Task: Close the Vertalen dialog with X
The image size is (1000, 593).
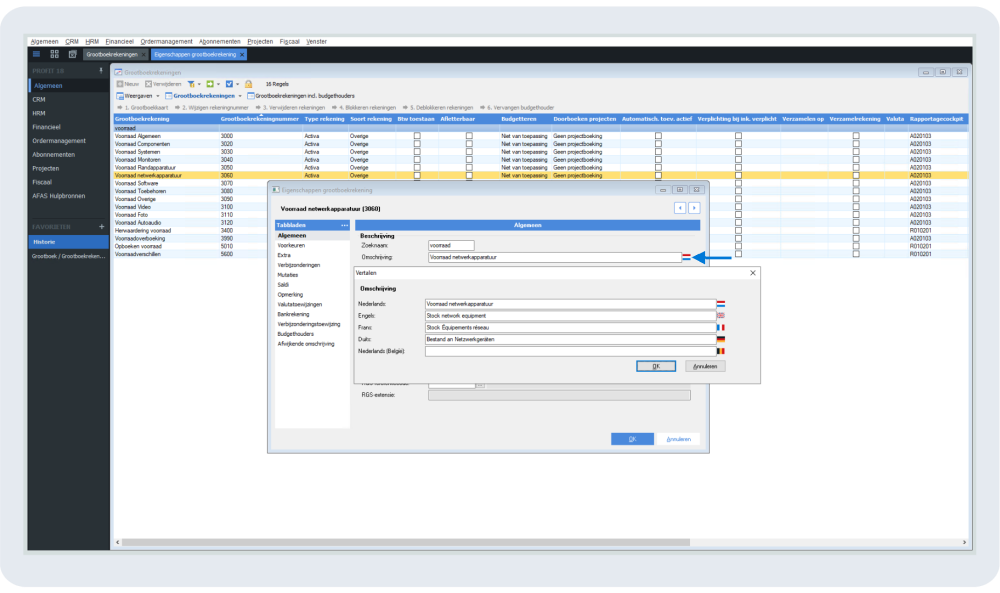Action: 753,273
